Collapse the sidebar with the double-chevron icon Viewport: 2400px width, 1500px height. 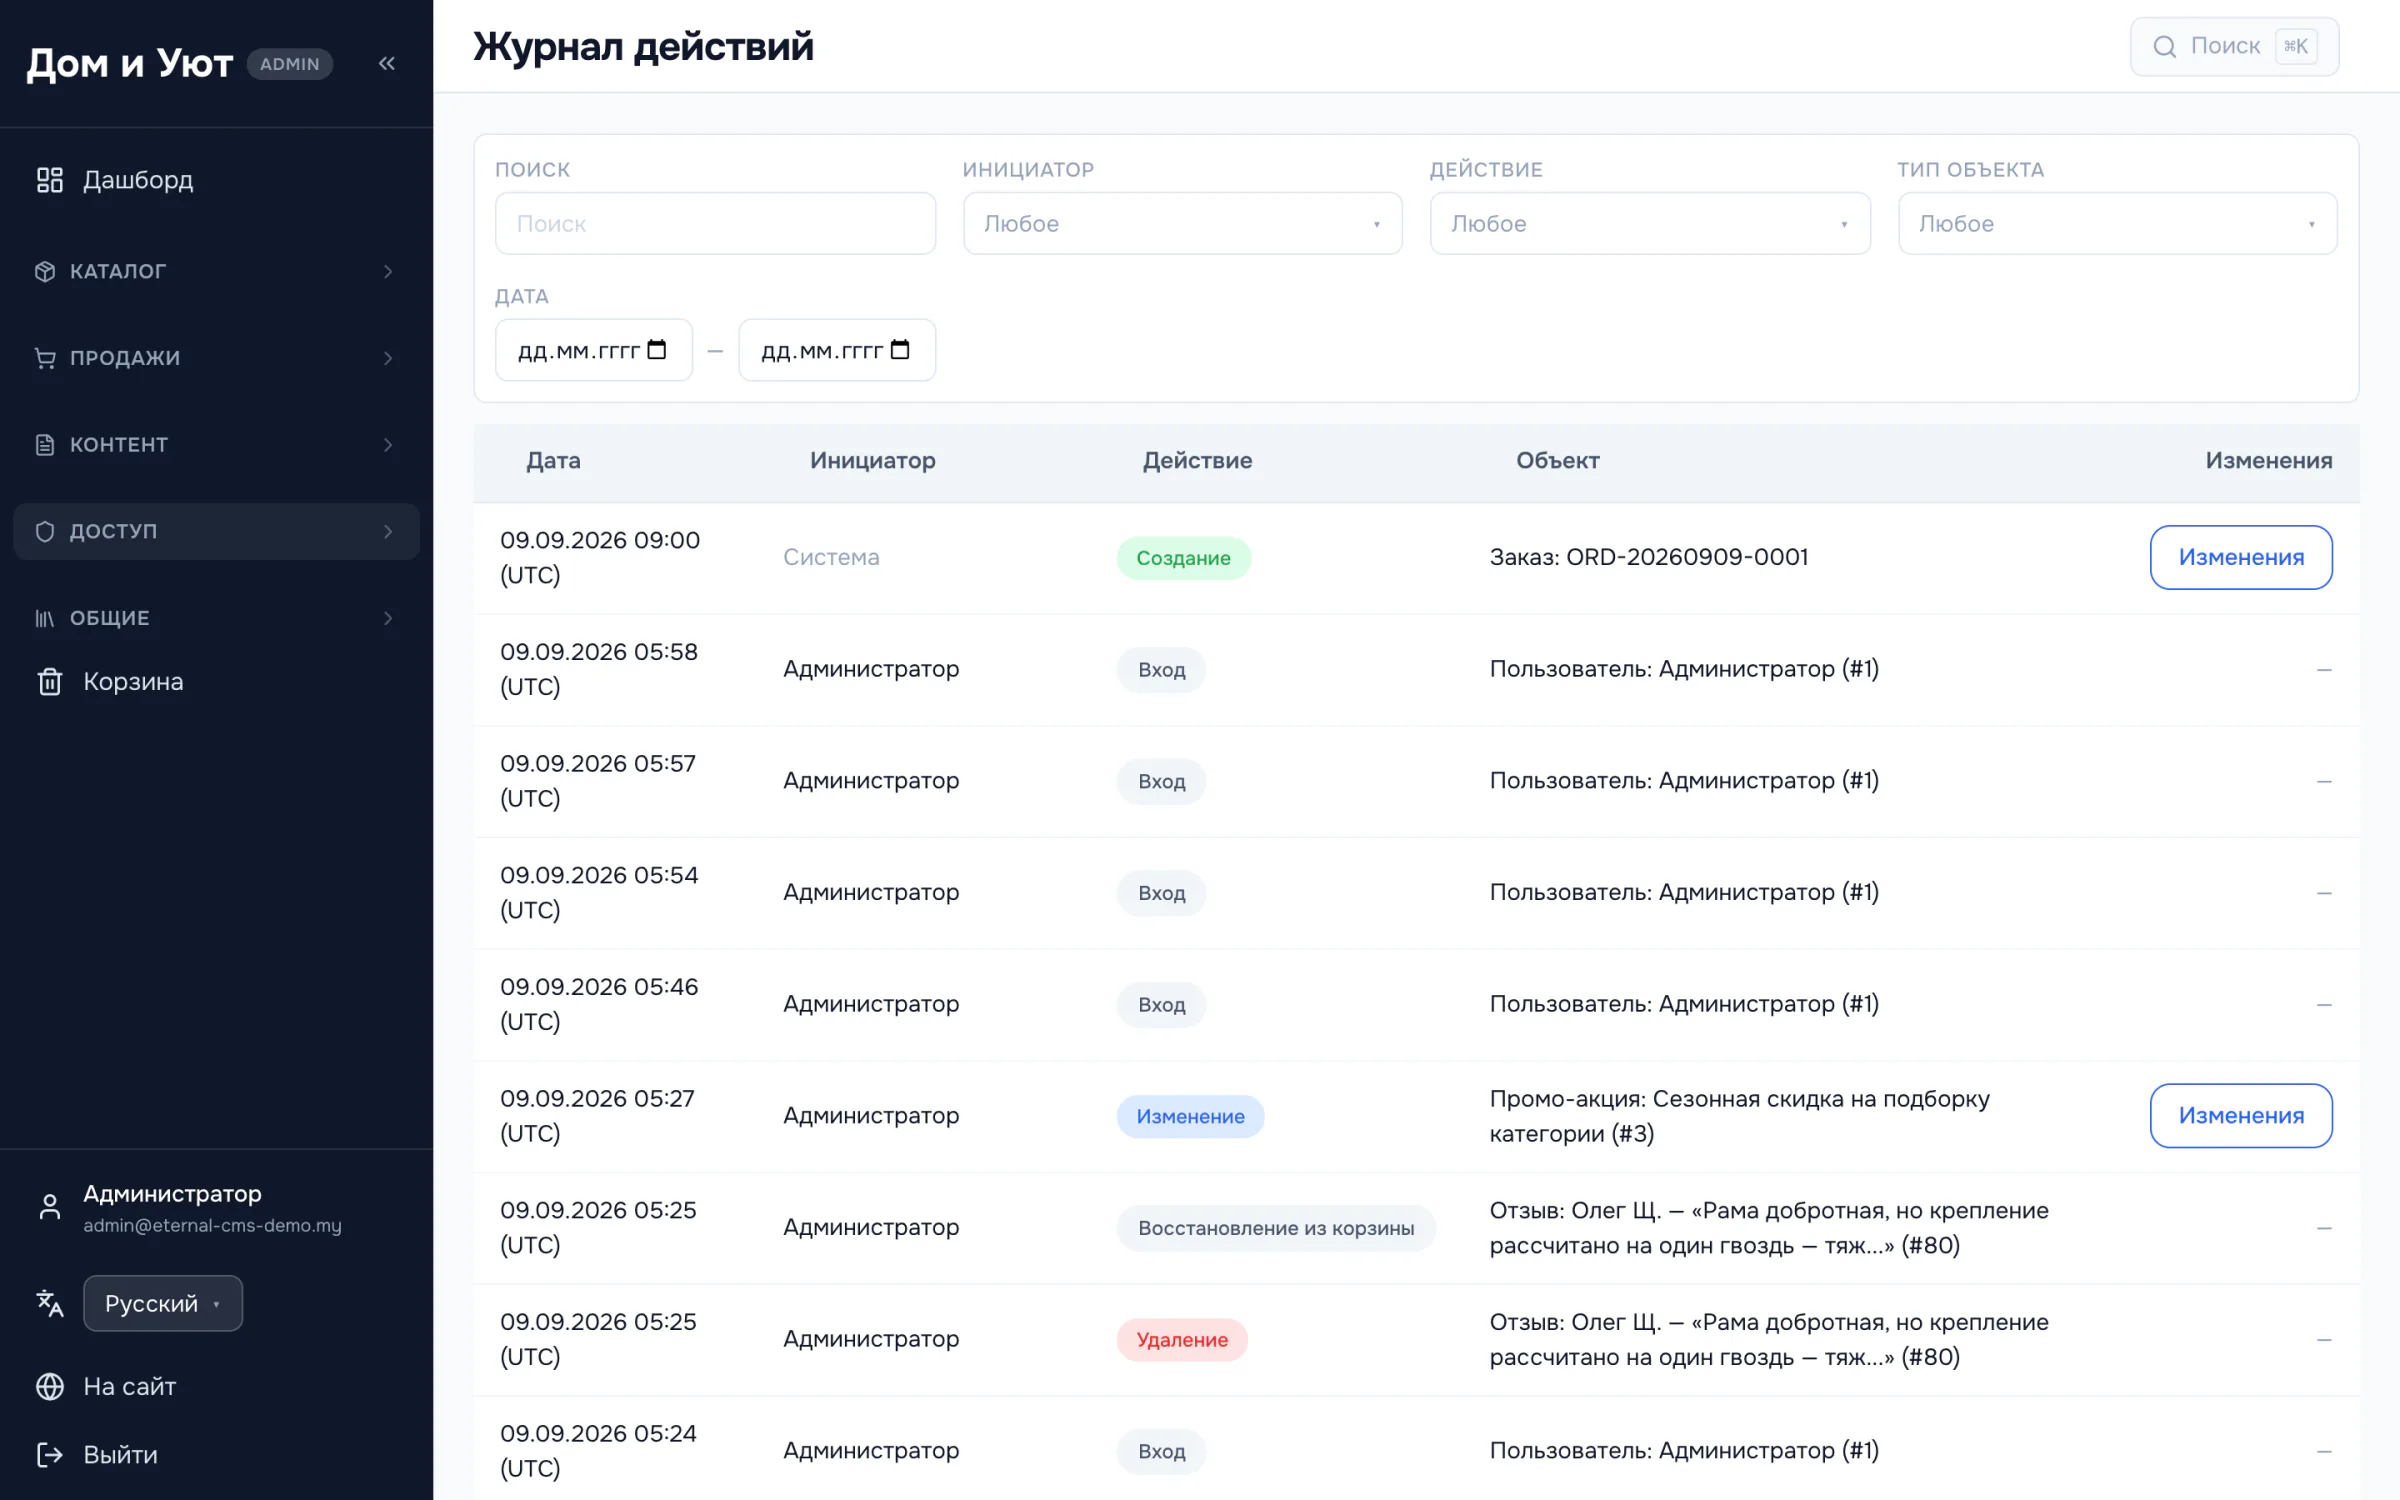click(x=387, y=64)
